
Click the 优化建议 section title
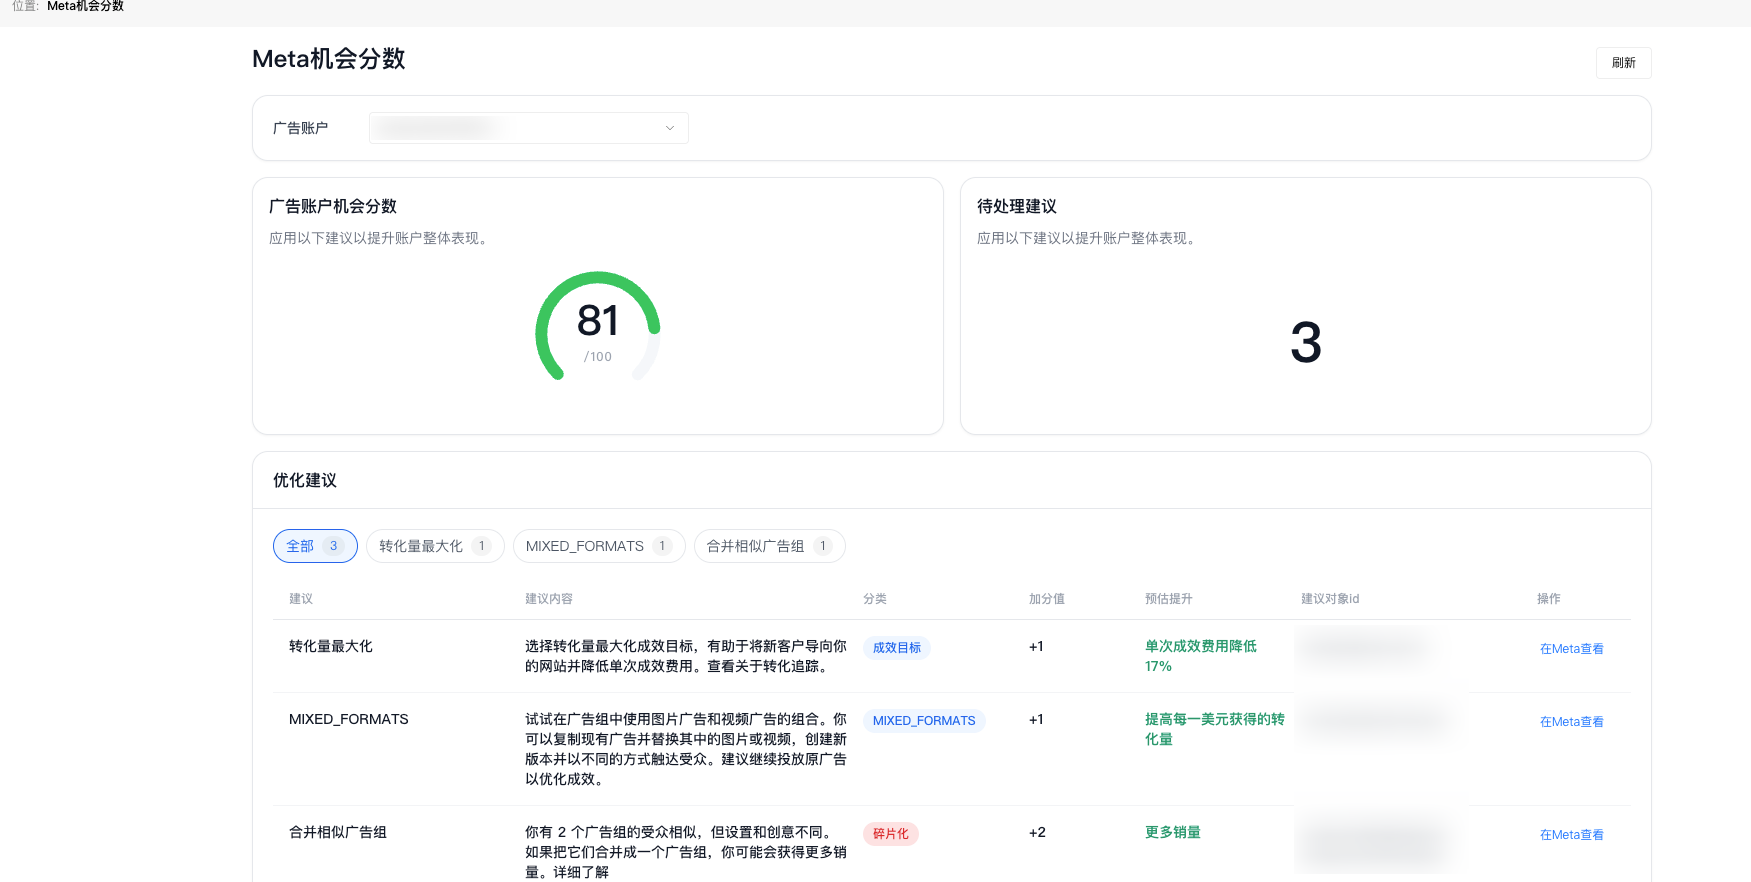pyautogui.click(x=305, y=480)
